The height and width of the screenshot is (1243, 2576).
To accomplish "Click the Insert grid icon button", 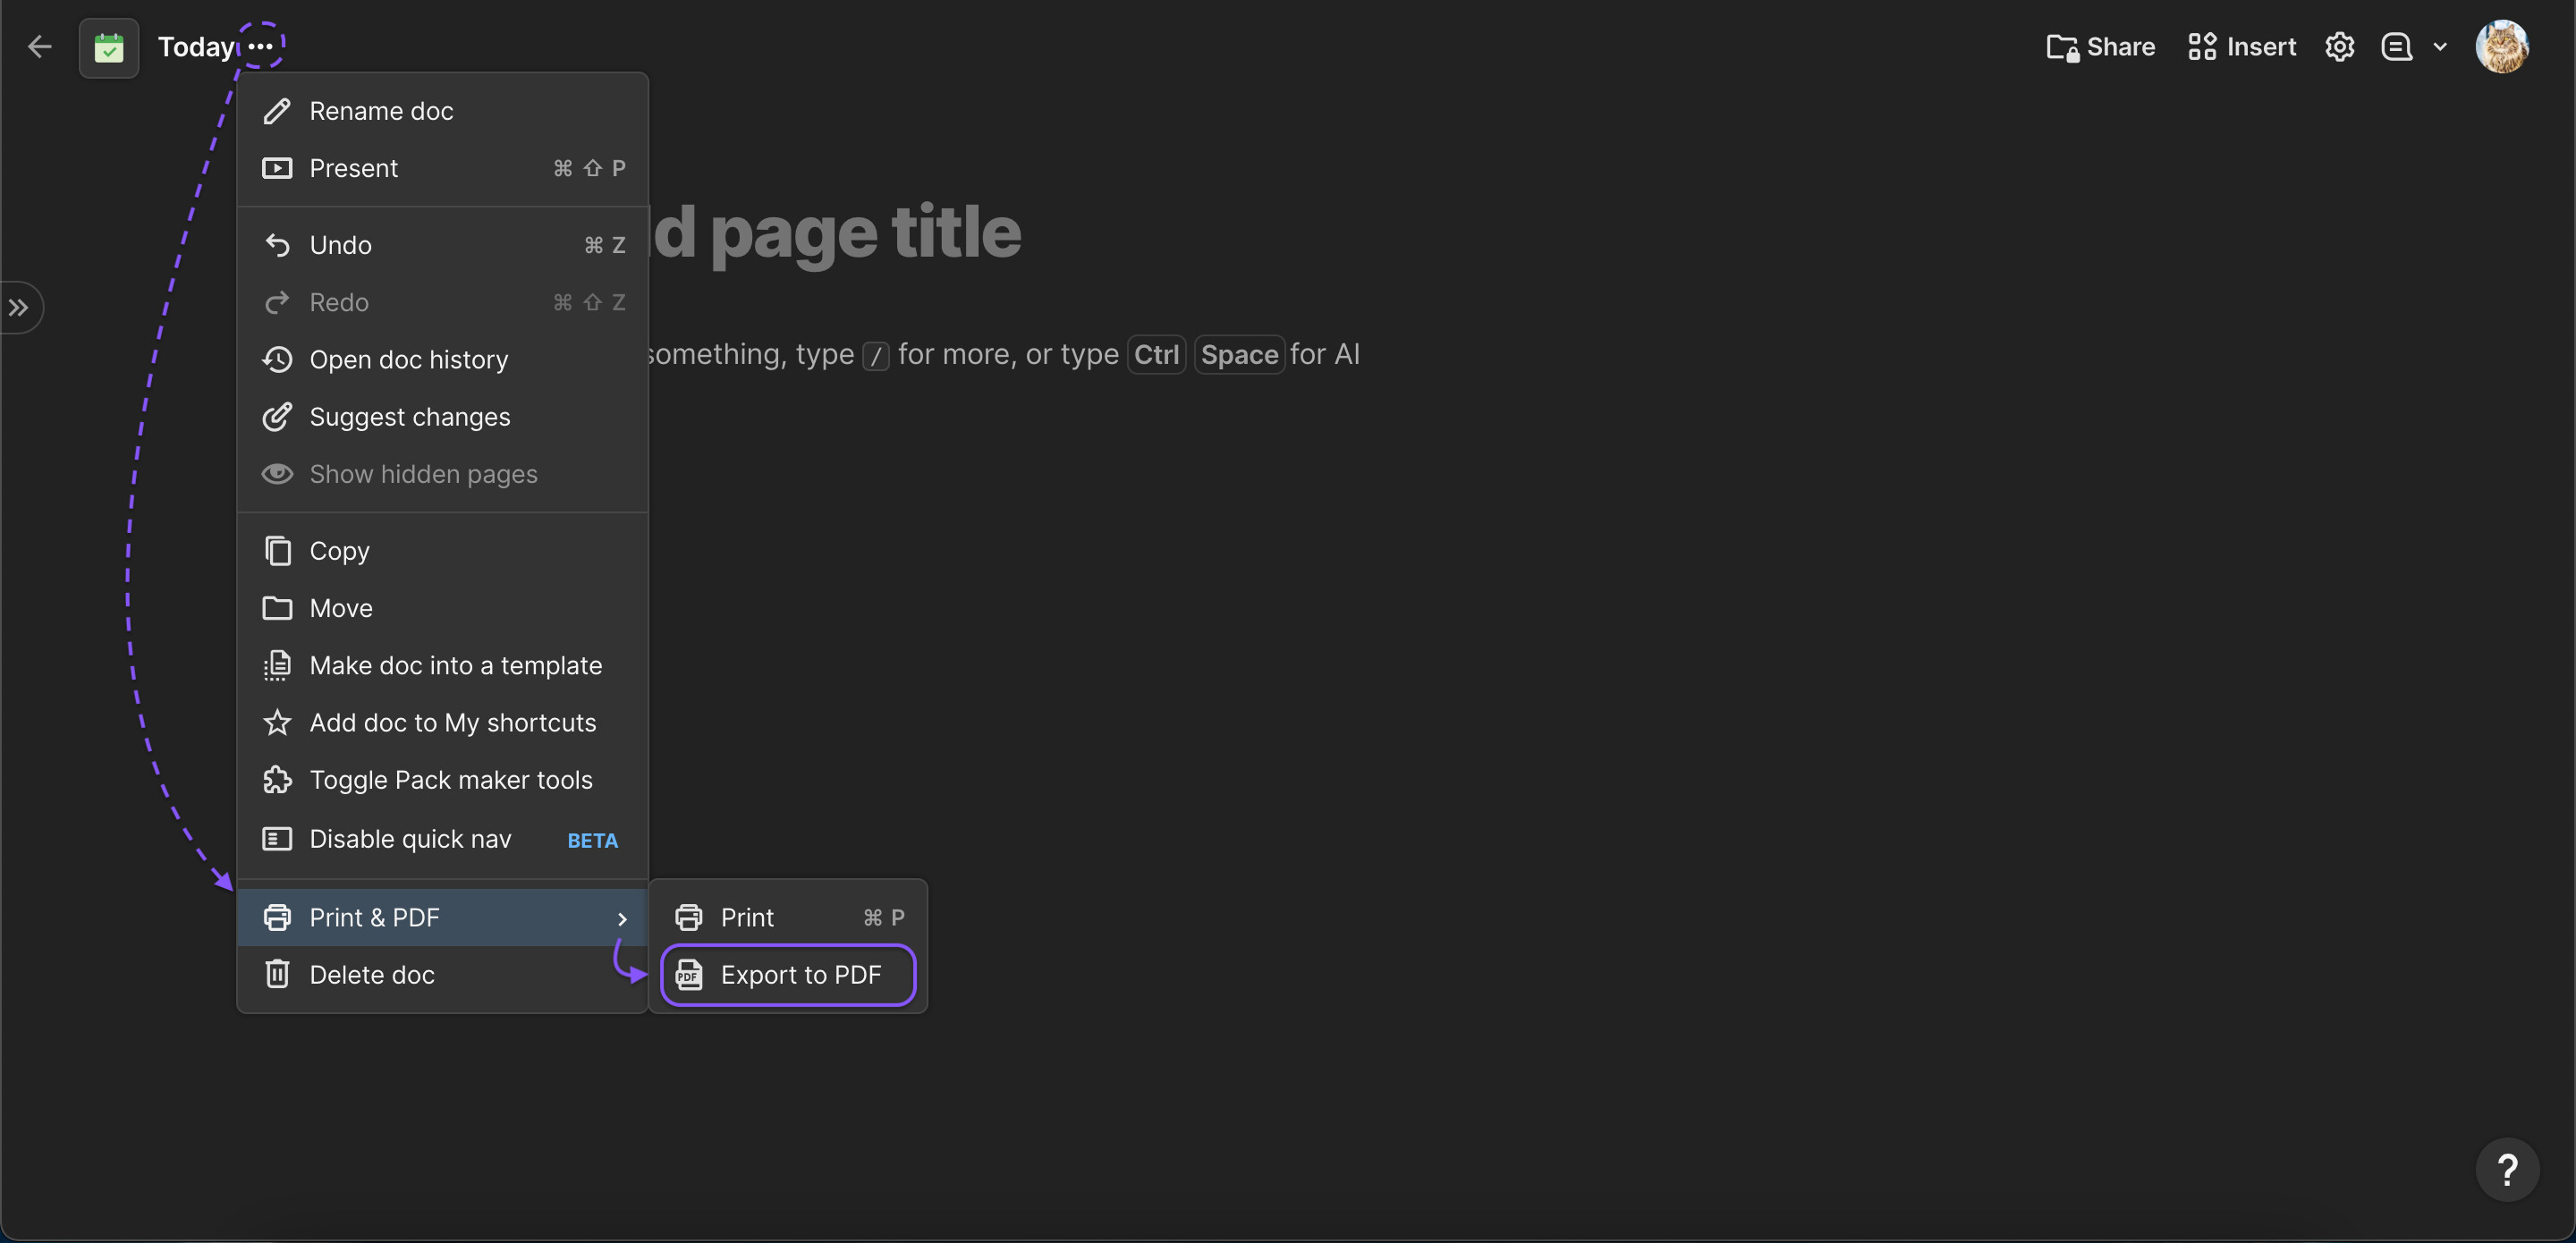I will pos(2241,46).
